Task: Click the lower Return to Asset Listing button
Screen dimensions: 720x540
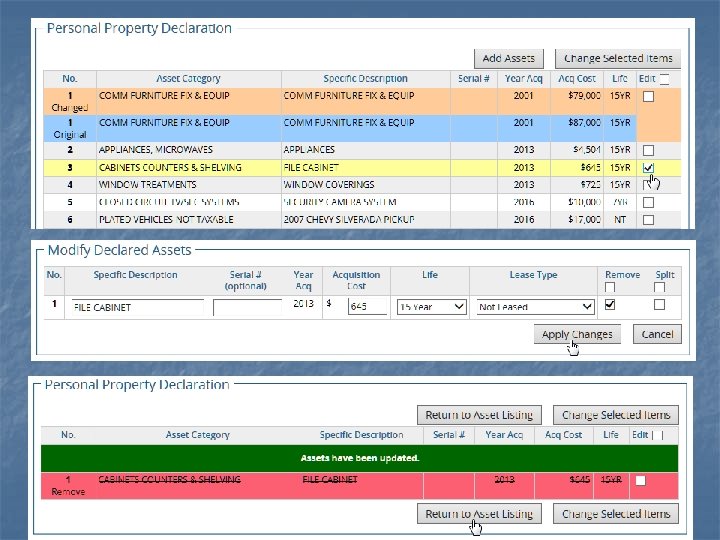Action: [479, 514]
